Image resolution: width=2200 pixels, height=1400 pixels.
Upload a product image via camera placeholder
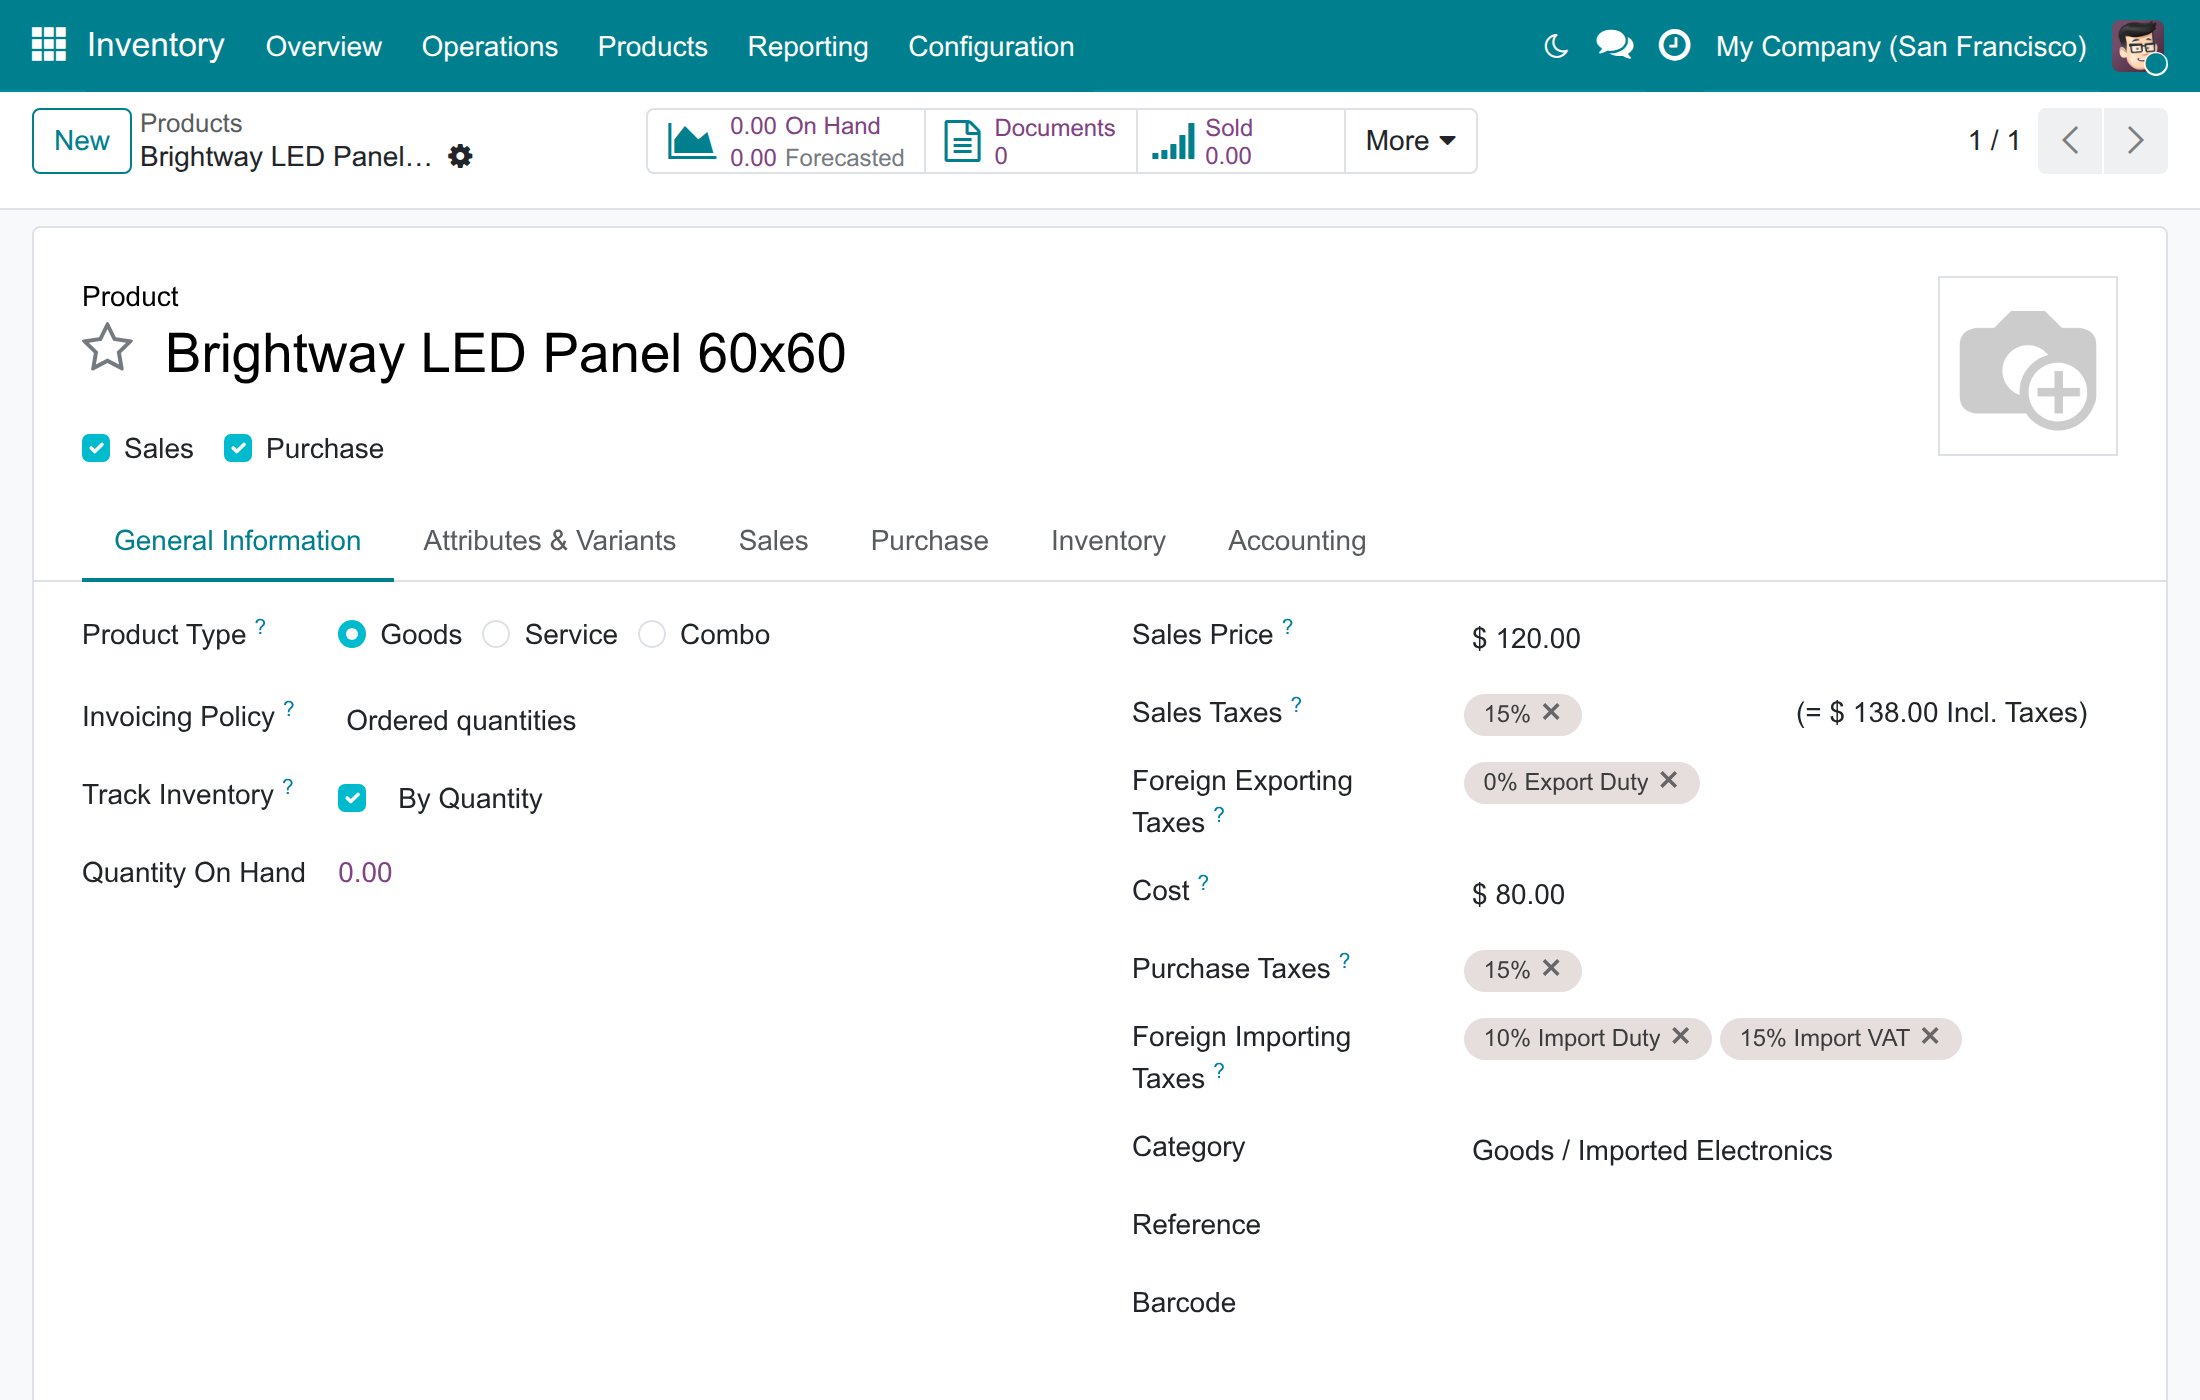(2027, 366)
